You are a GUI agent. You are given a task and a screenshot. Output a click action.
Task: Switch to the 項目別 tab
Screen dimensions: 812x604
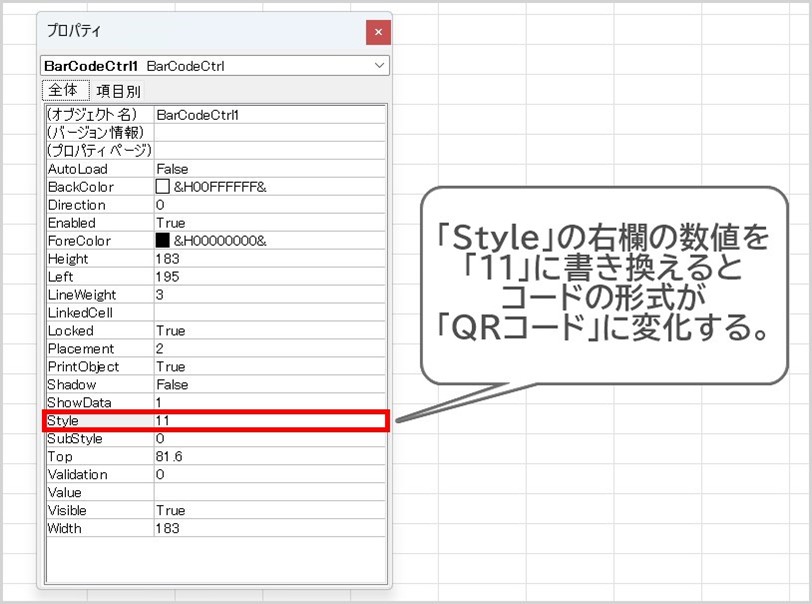click(x=118, y=91)
